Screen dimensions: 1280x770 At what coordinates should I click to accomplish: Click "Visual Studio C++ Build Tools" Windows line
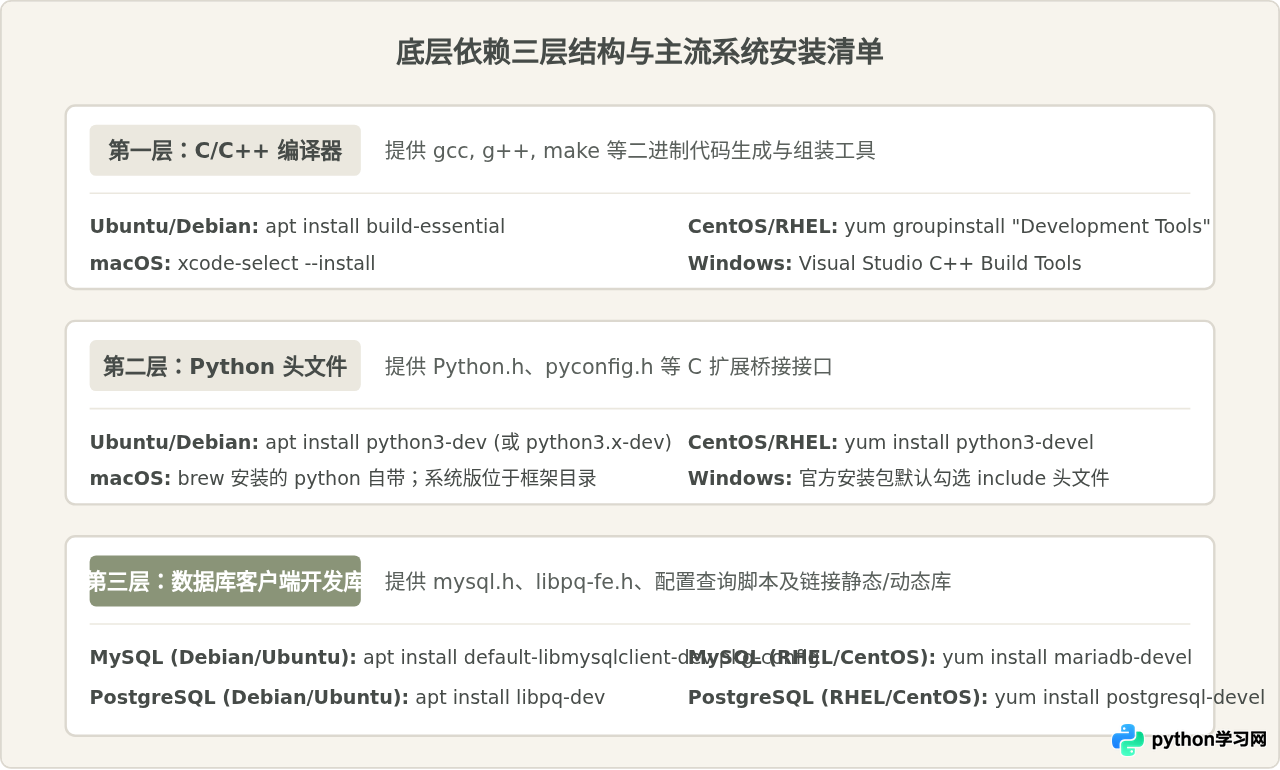(x=884, y=263)
